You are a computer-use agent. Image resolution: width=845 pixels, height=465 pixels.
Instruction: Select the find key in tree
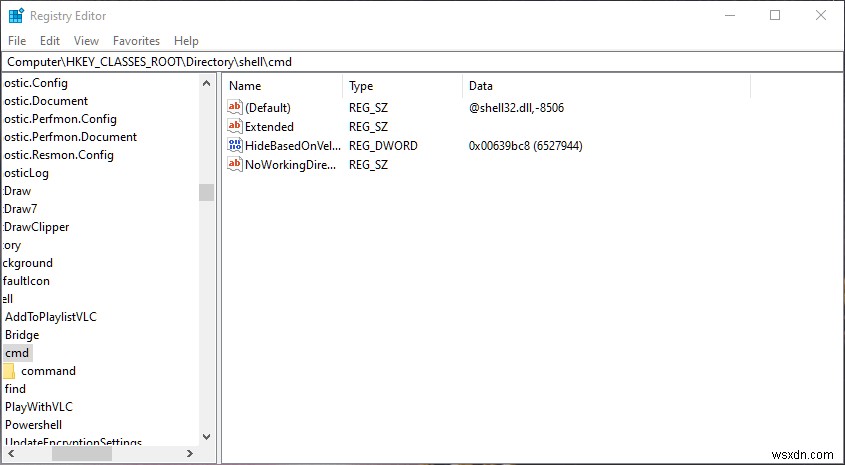15,388
